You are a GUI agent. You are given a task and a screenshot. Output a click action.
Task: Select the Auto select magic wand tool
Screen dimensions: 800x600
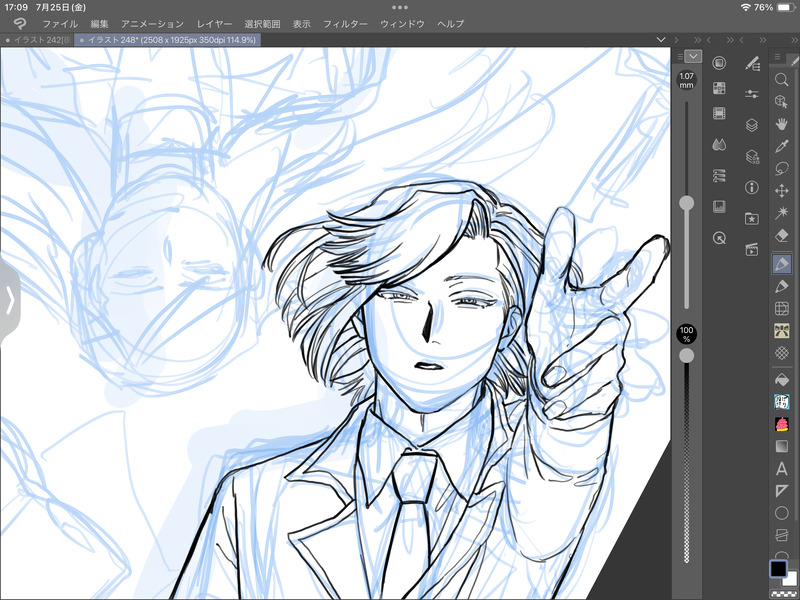click(781, 213)
